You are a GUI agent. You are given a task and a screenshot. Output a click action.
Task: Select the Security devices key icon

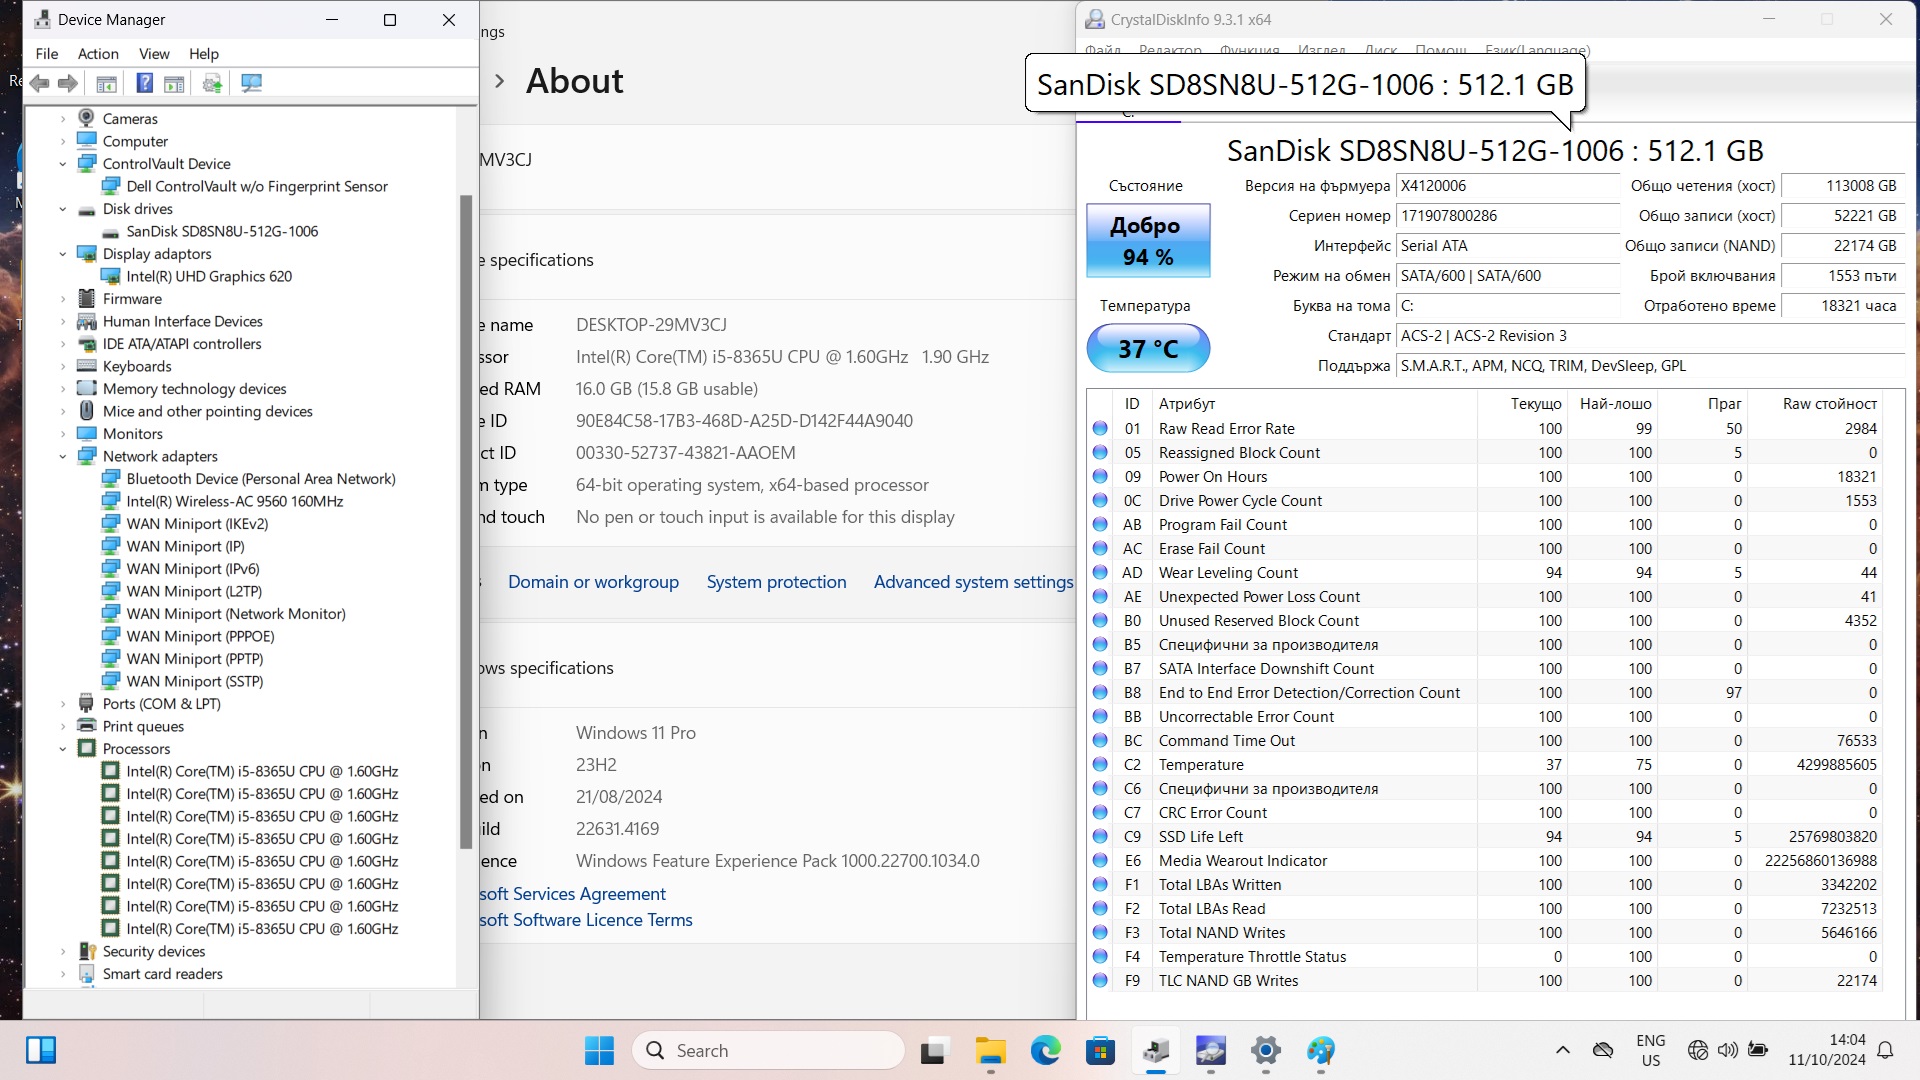point(87,951)
